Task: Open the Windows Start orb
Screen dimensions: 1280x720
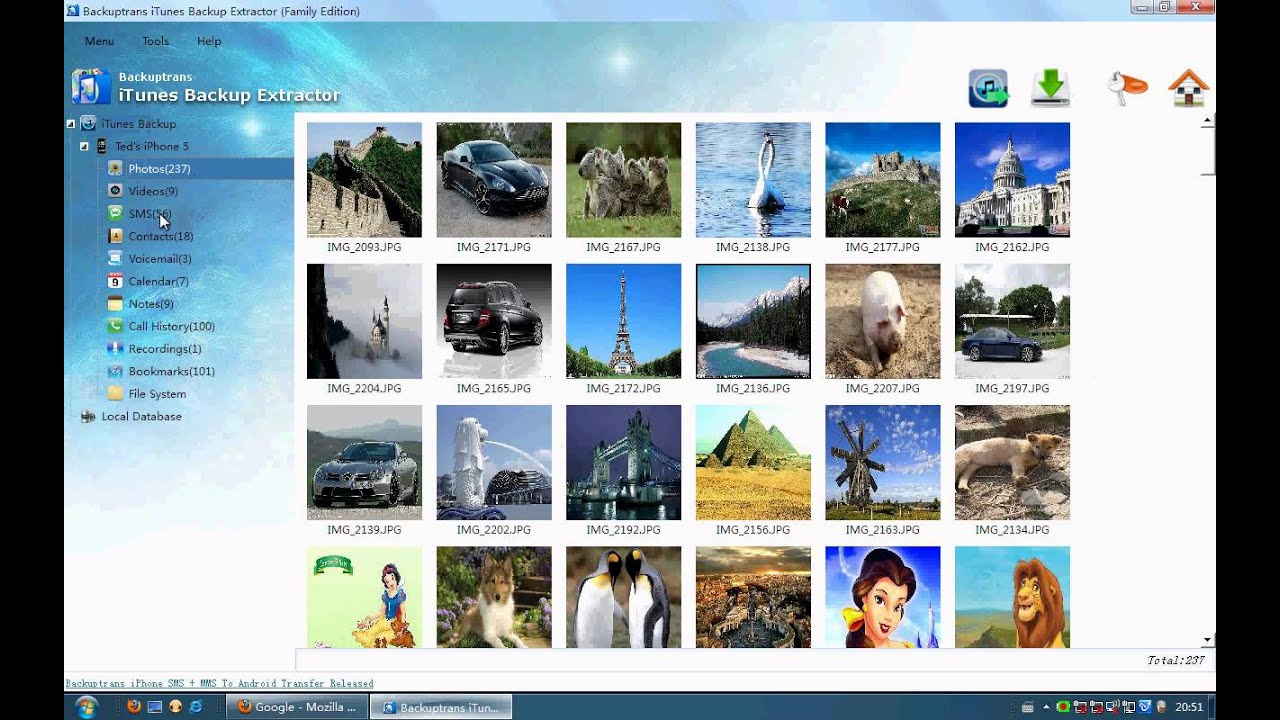Action: tap(86, 707)
